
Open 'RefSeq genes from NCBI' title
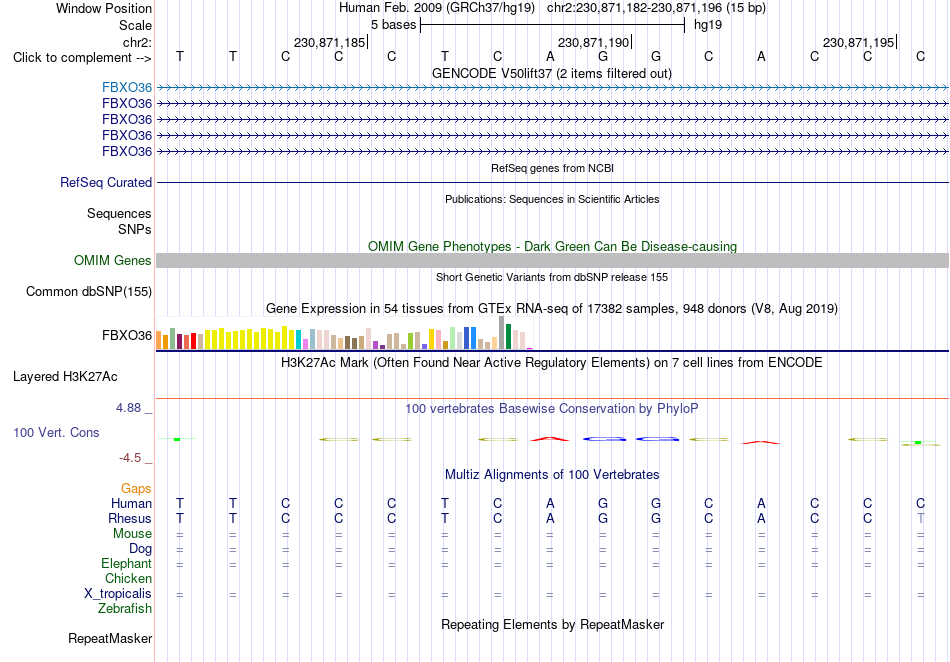(553, 168)
